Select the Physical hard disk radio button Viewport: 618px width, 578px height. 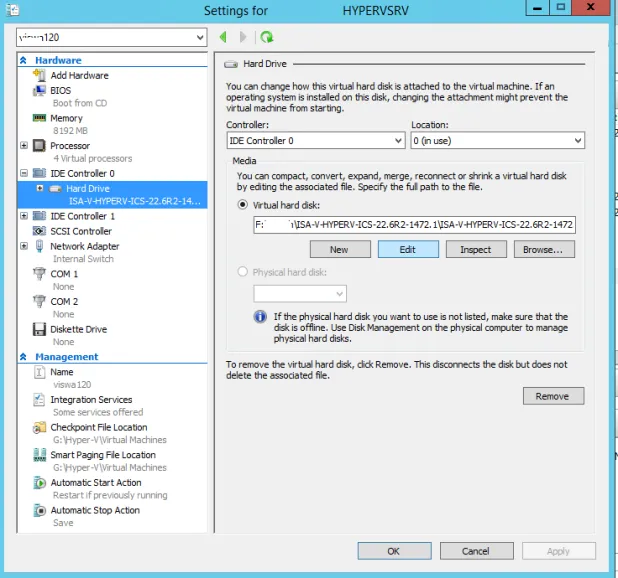pyautogui.click(x=242, y=271)
